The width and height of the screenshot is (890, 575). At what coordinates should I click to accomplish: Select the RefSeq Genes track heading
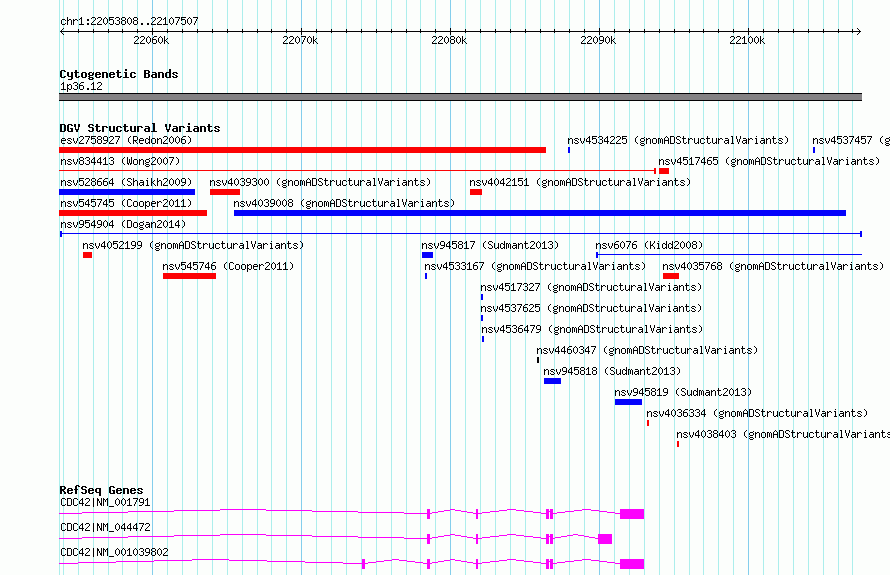(x=102, y=490)
